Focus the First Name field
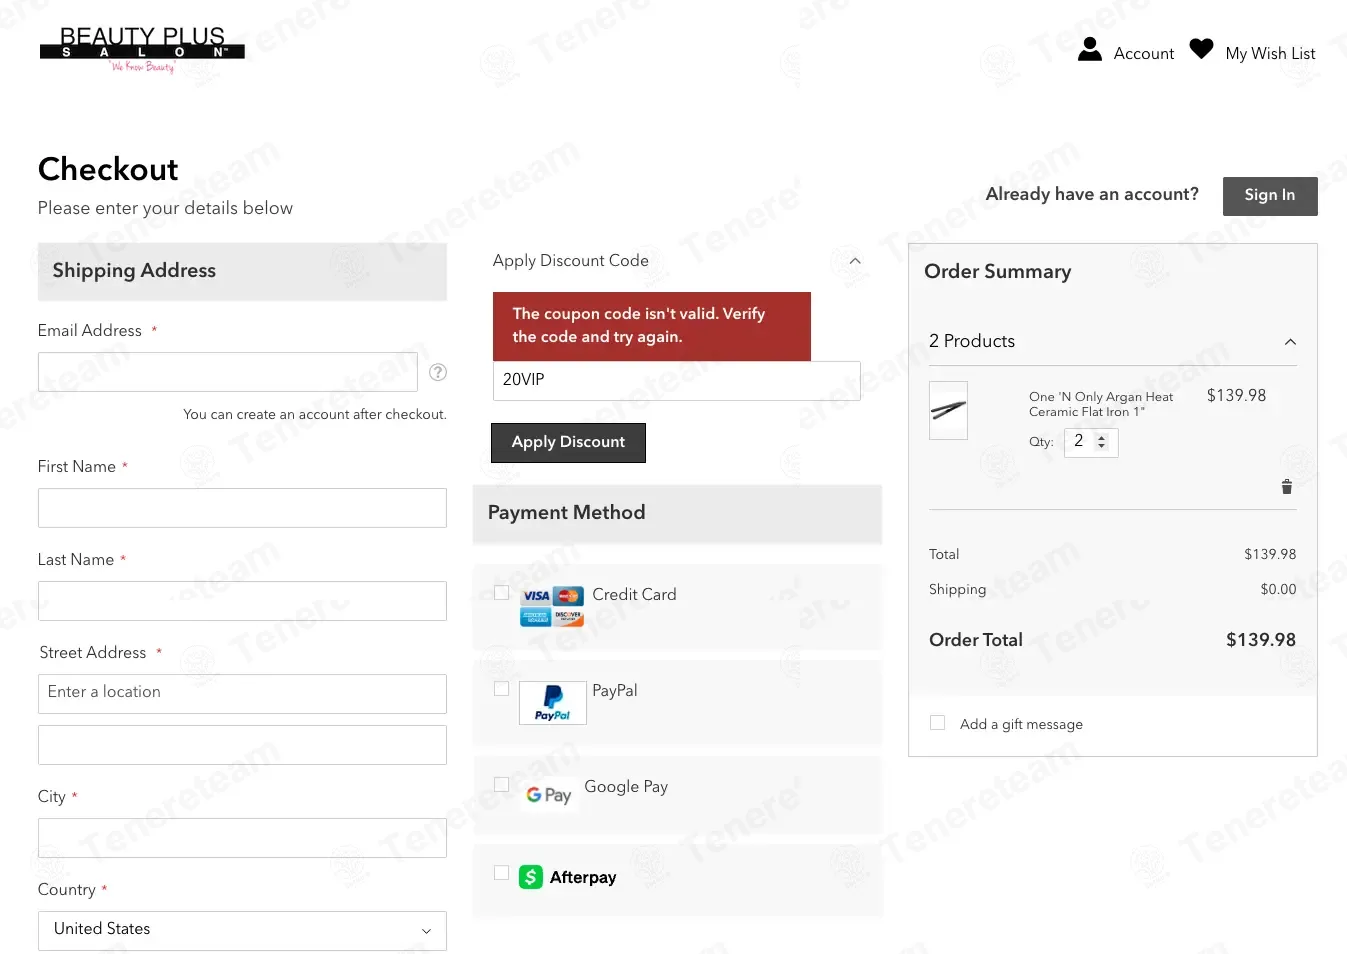1347x954 pixels. click(242, 508)
